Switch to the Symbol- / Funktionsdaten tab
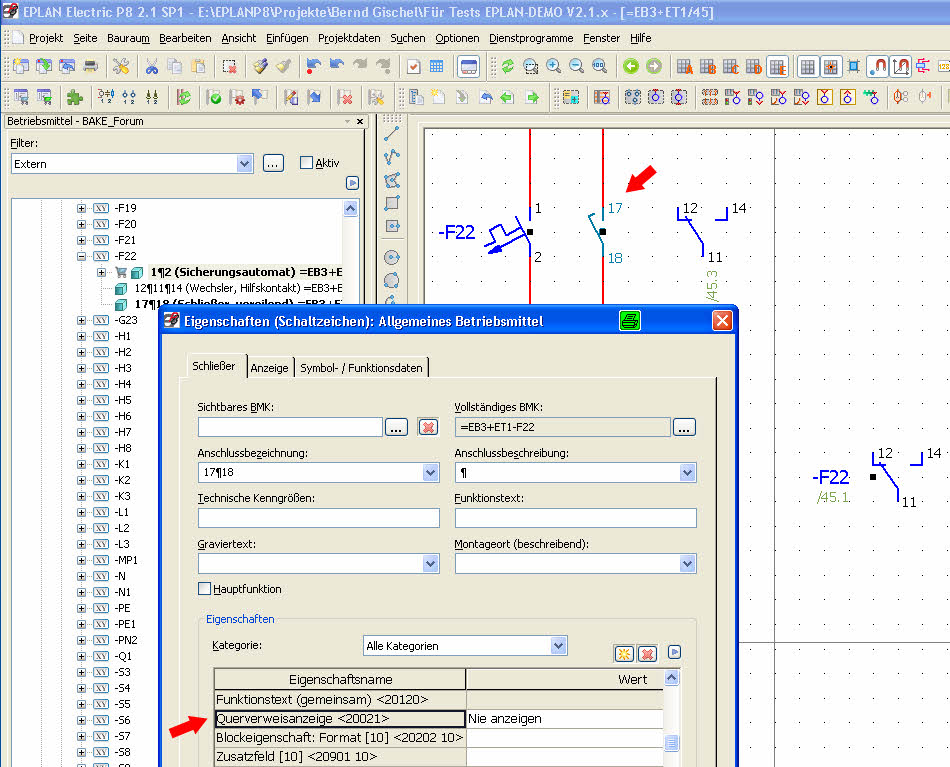The image size is (950, 767). coord(361,368)
